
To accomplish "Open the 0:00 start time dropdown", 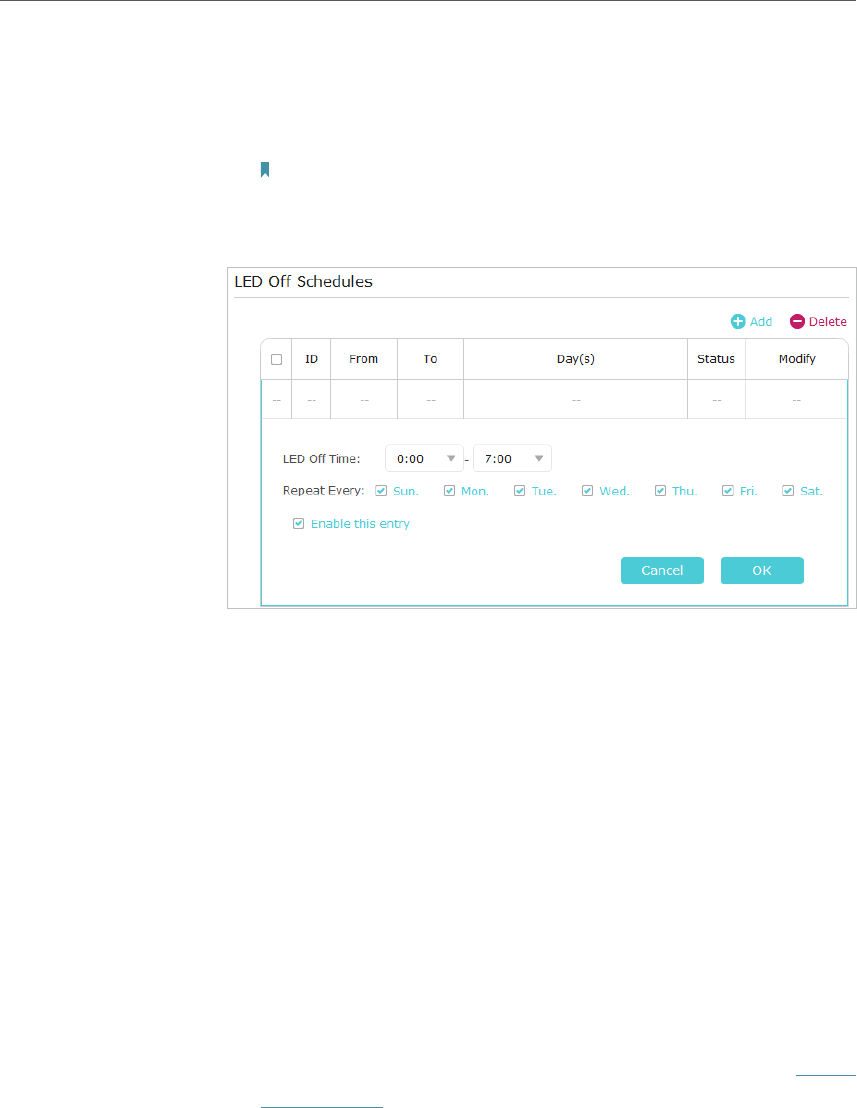I will click(424, 459).
